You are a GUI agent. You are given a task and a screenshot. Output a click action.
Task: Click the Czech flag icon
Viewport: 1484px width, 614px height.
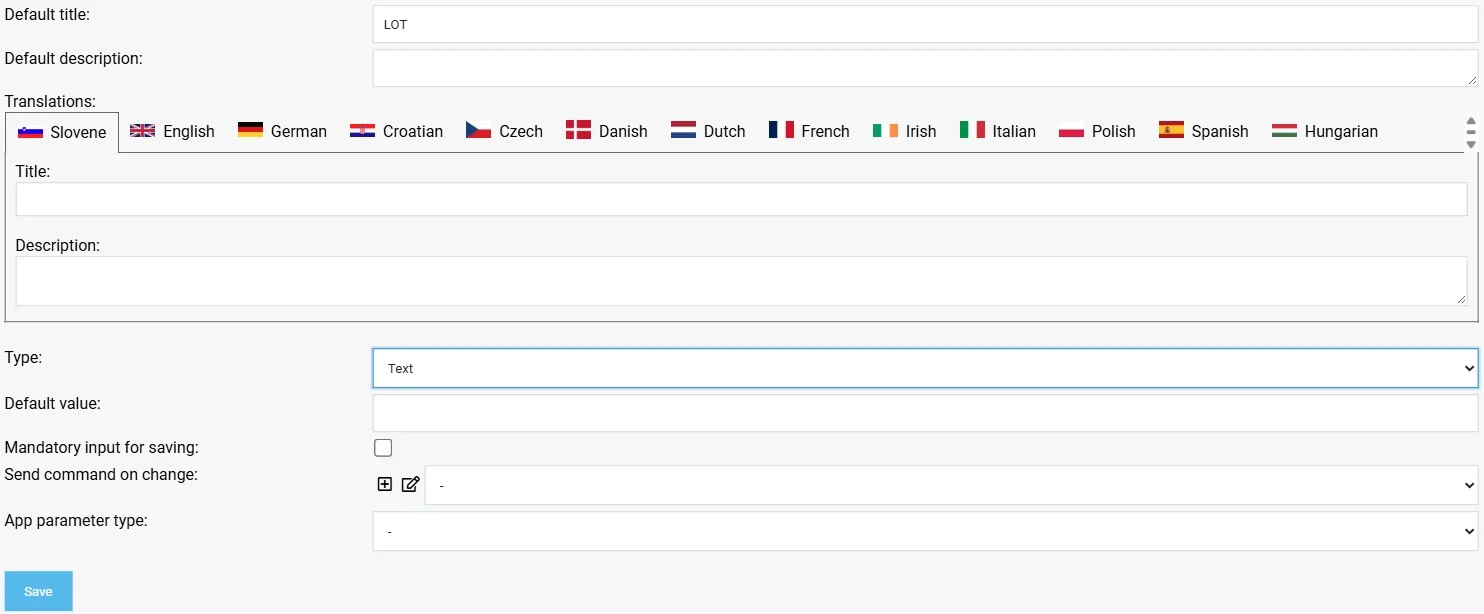(478, 130)
